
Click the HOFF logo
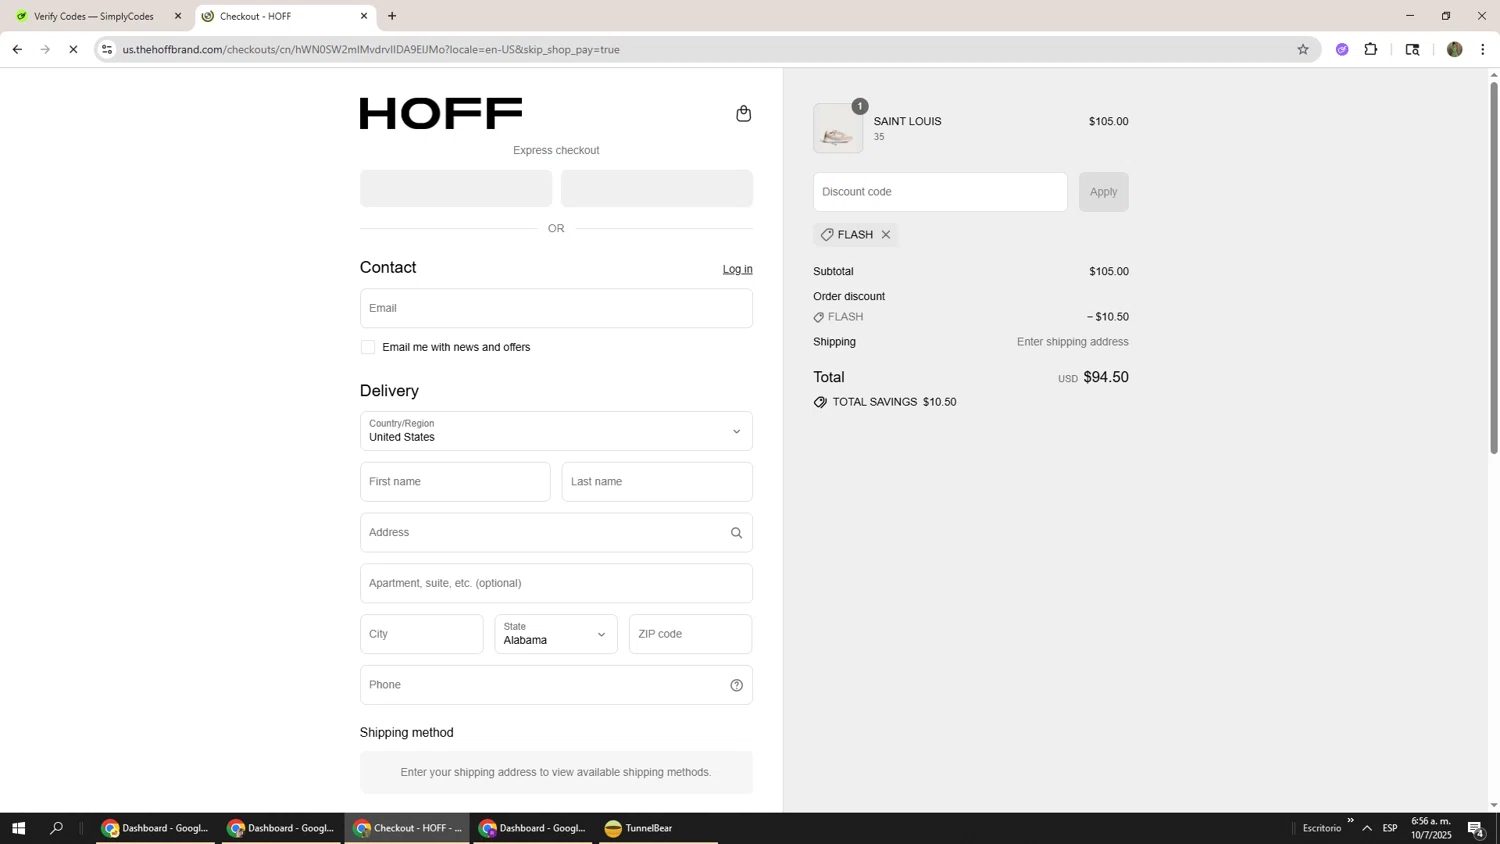click(x=441, y=114)
